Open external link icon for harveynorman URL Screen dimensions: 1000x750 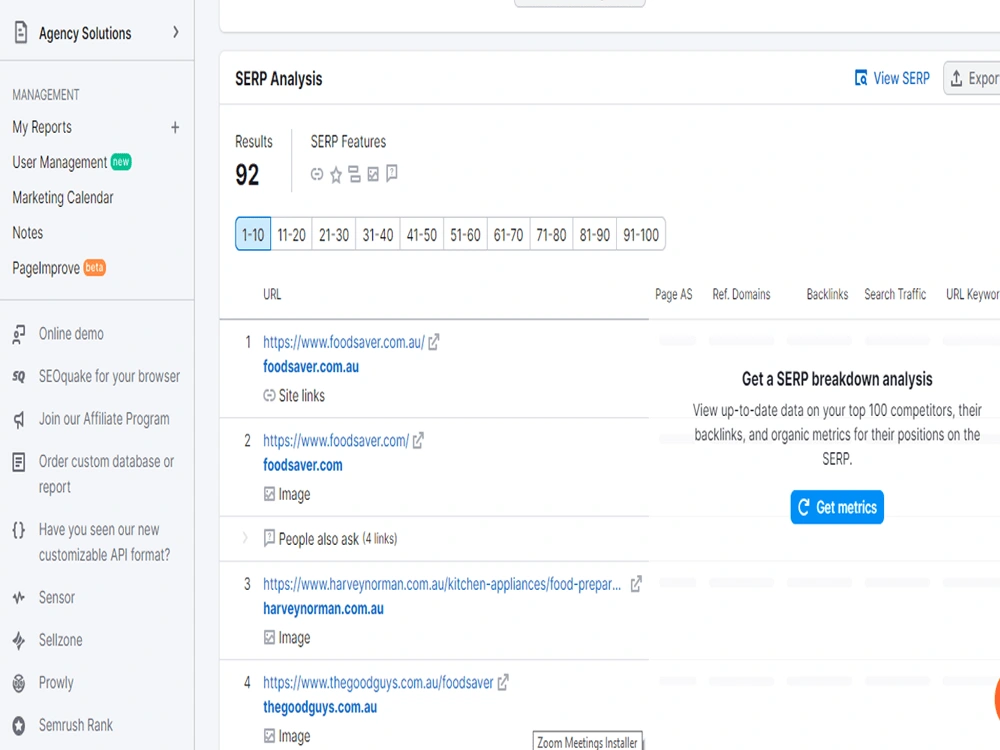coord(636,584)
